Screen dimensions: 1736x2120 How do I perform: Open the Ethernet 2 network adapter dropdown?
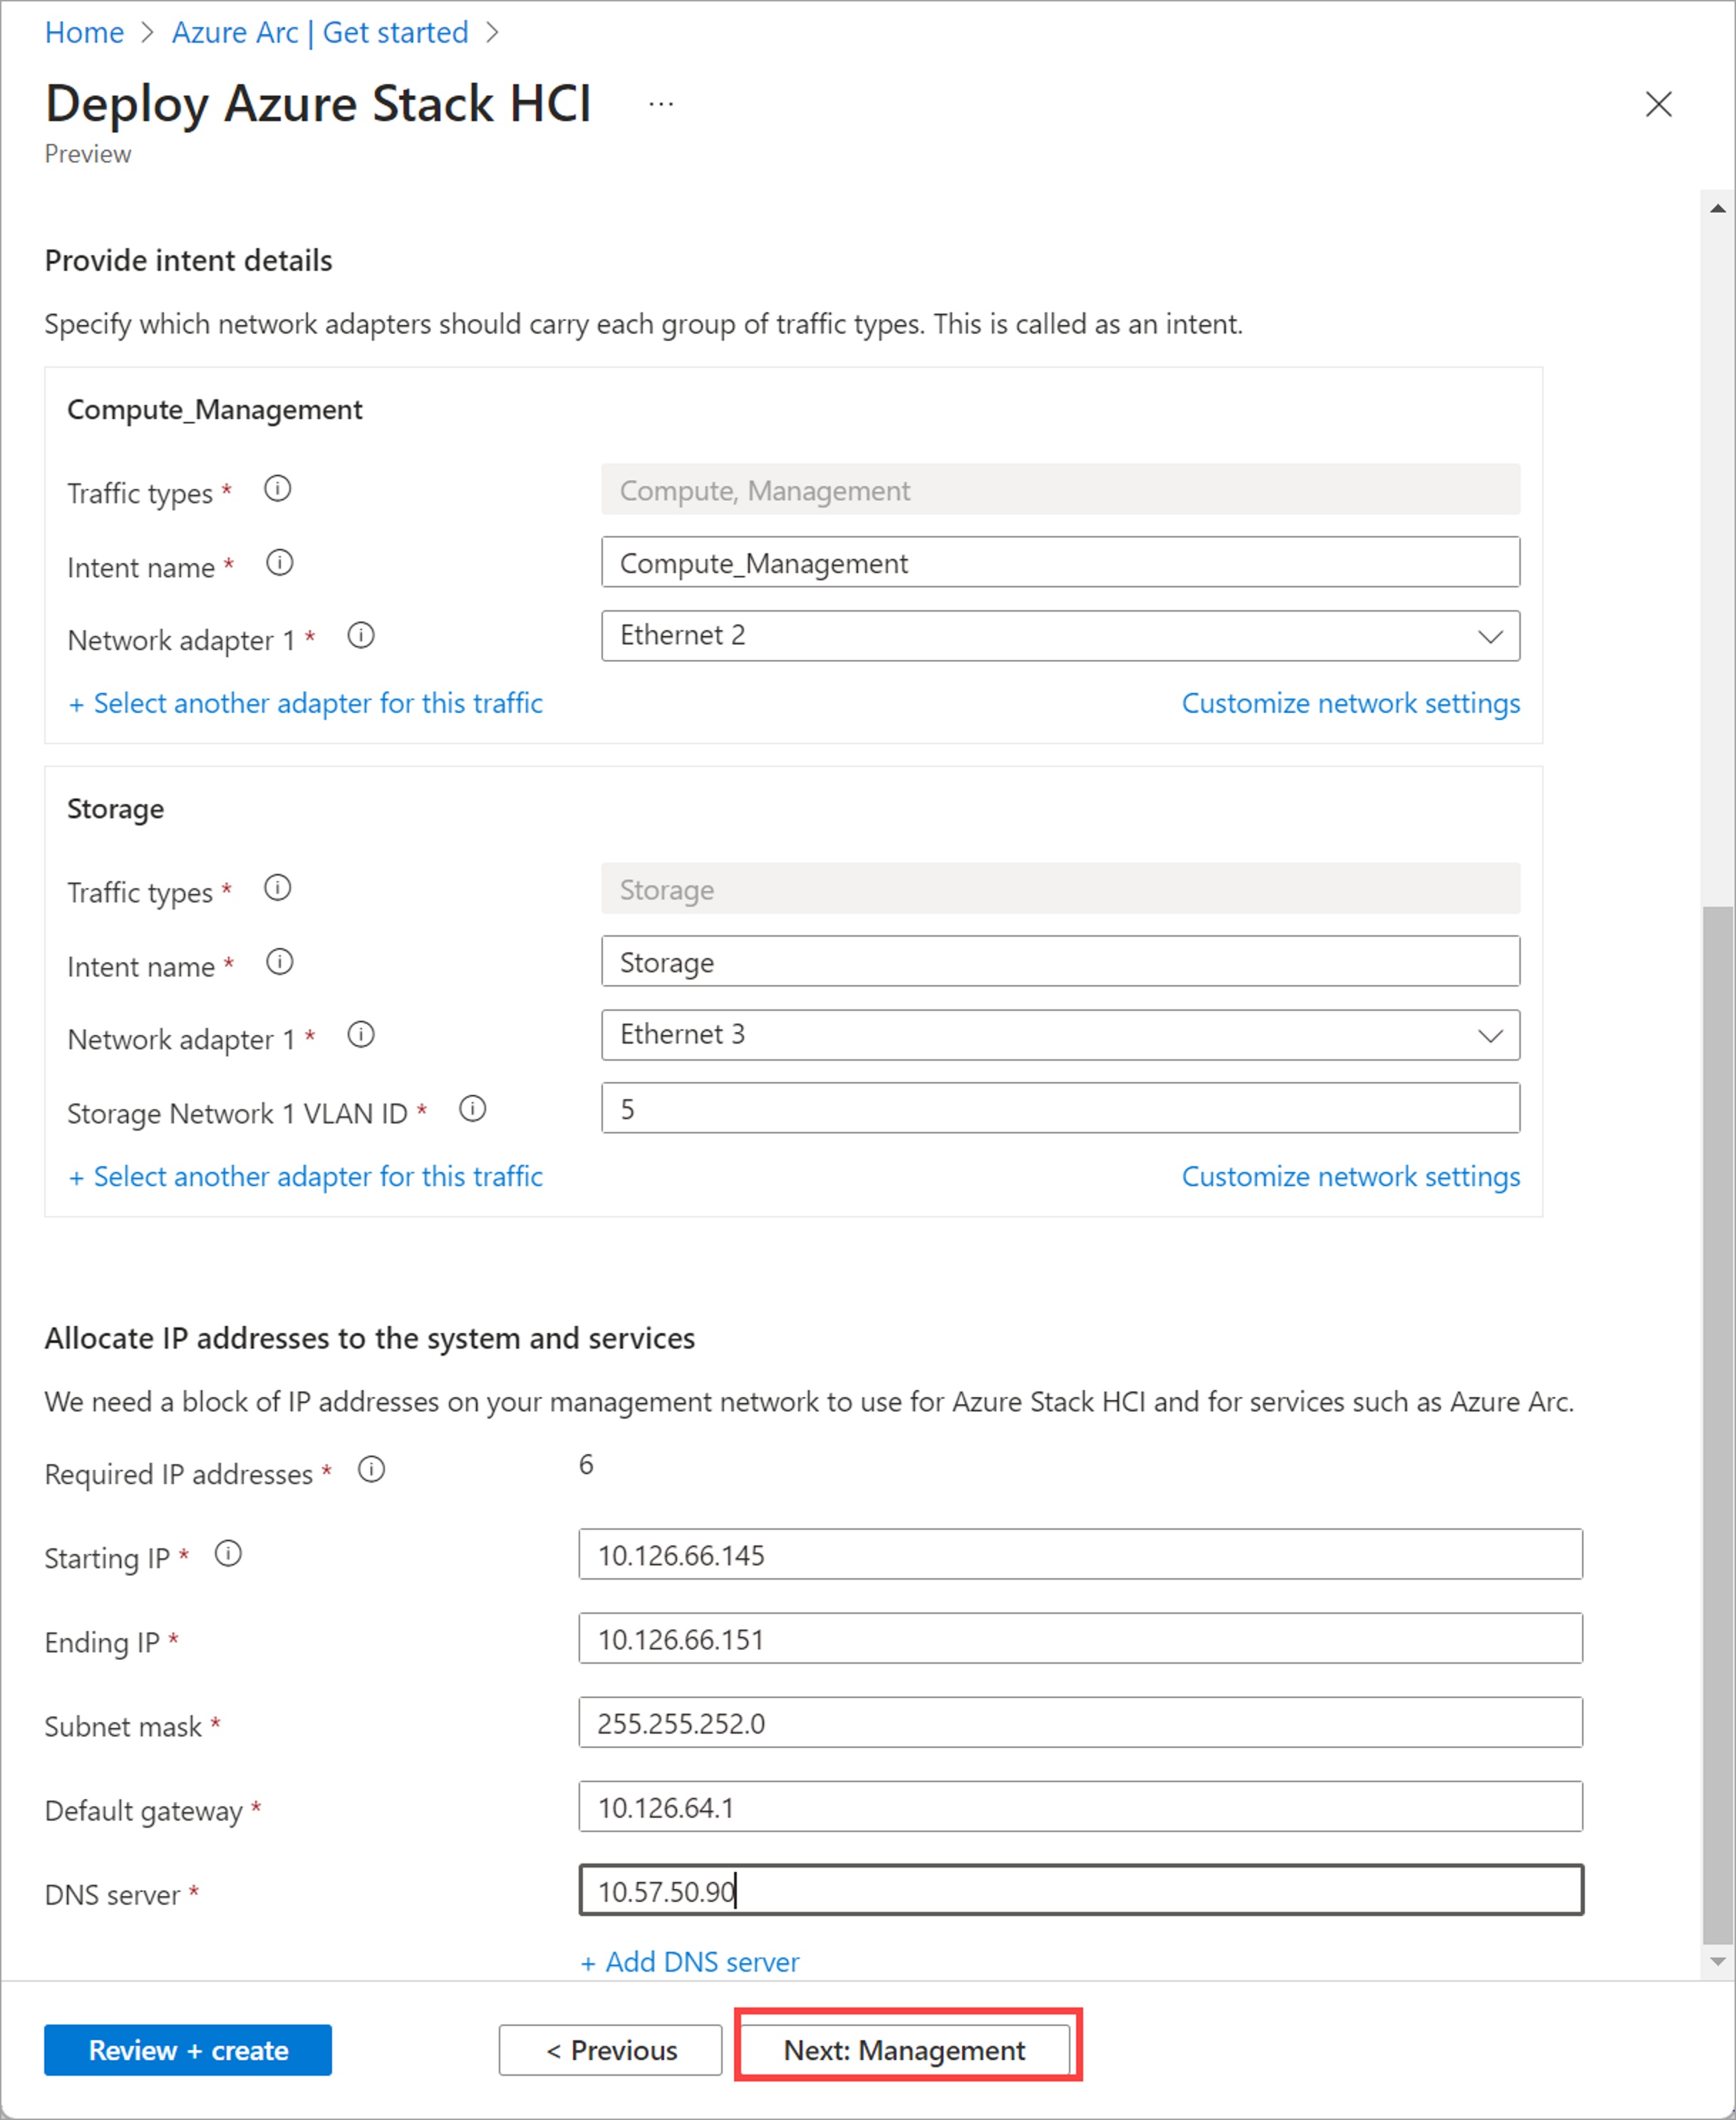coord(1060,636)
